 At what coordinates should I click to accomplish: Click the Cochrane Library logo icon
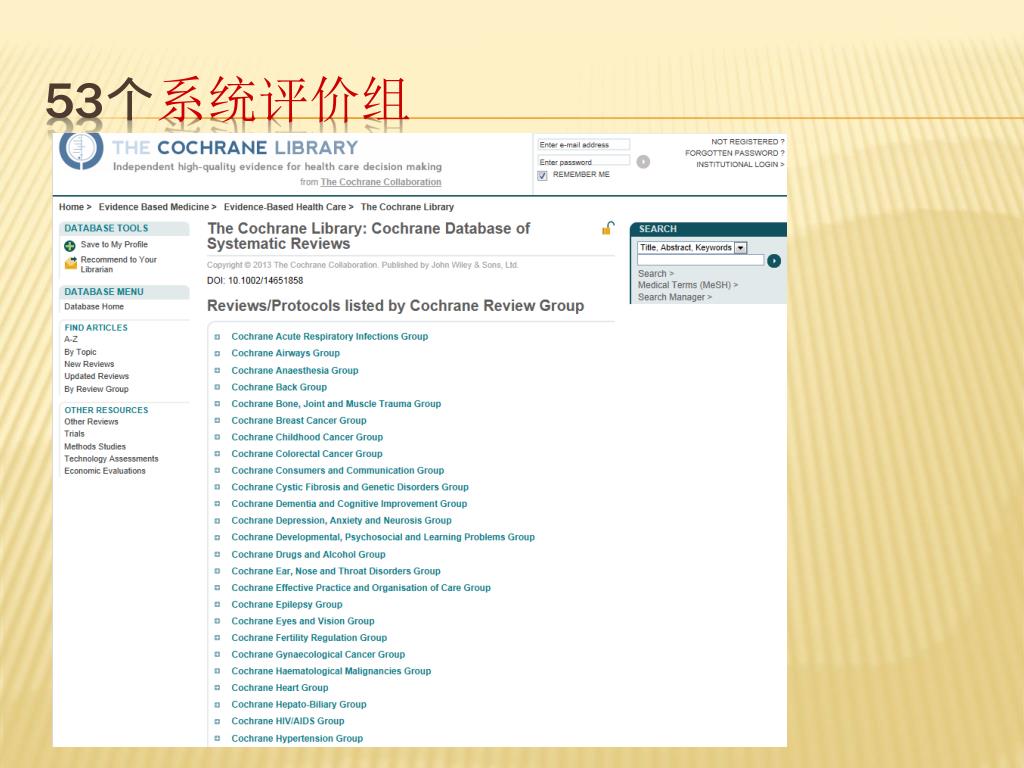81,150
